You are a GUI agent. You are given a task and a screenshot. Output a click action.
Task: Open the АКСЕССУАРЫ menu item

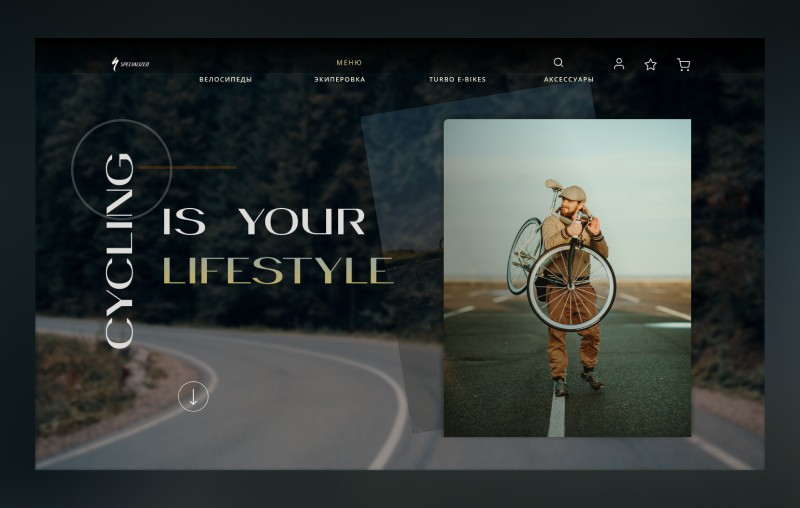[x=568, y=79]
